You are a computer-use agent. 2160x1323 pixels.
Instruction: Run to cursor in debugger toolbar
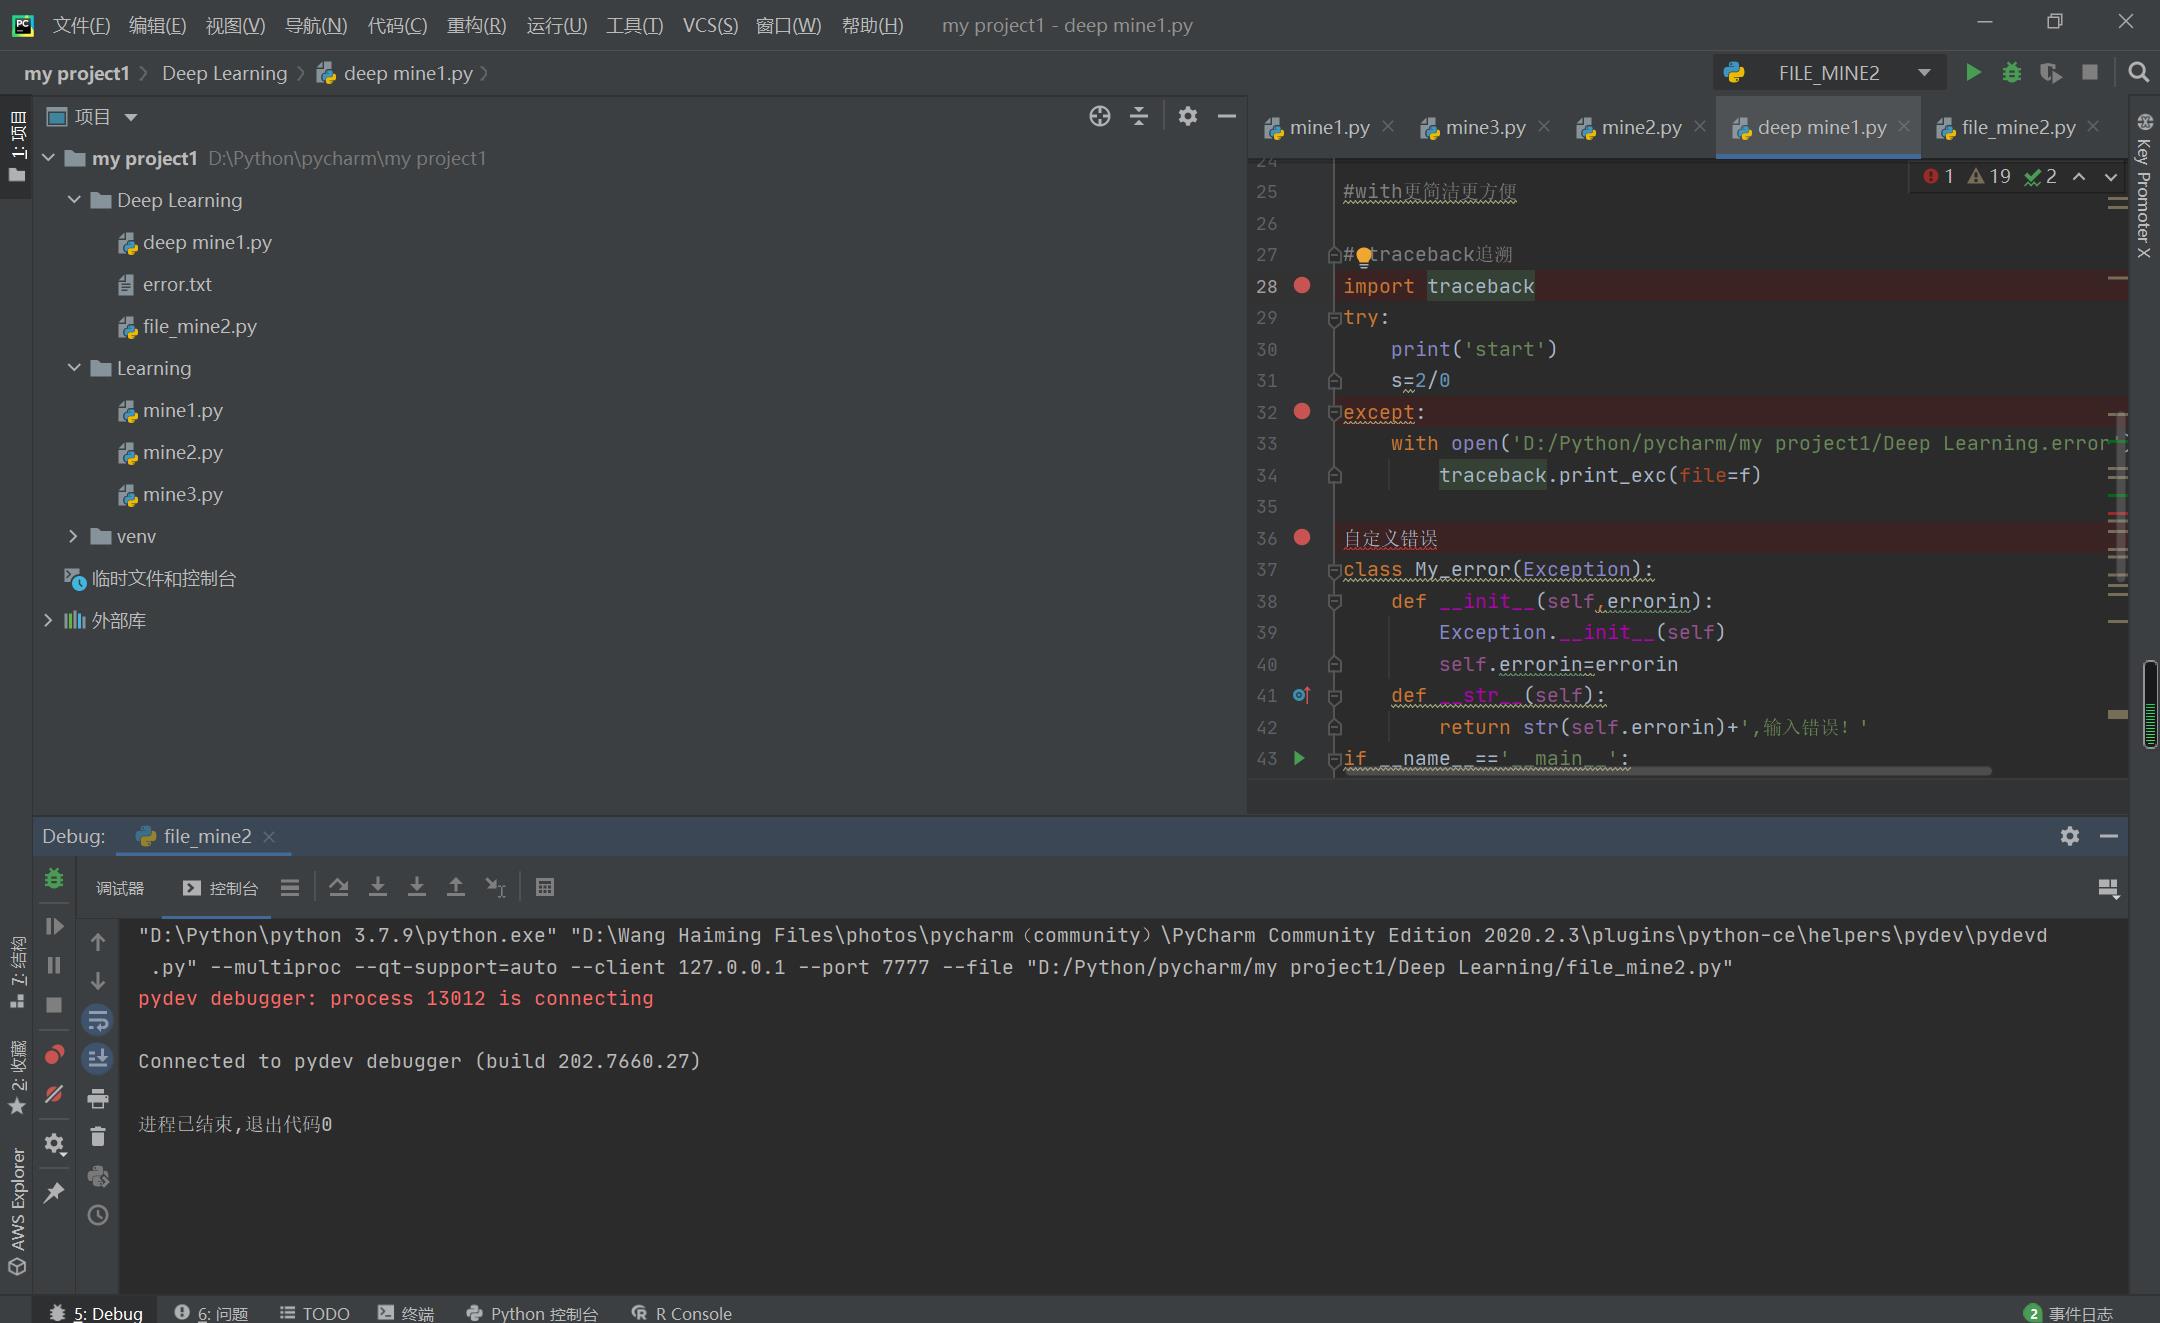point(496,887)
